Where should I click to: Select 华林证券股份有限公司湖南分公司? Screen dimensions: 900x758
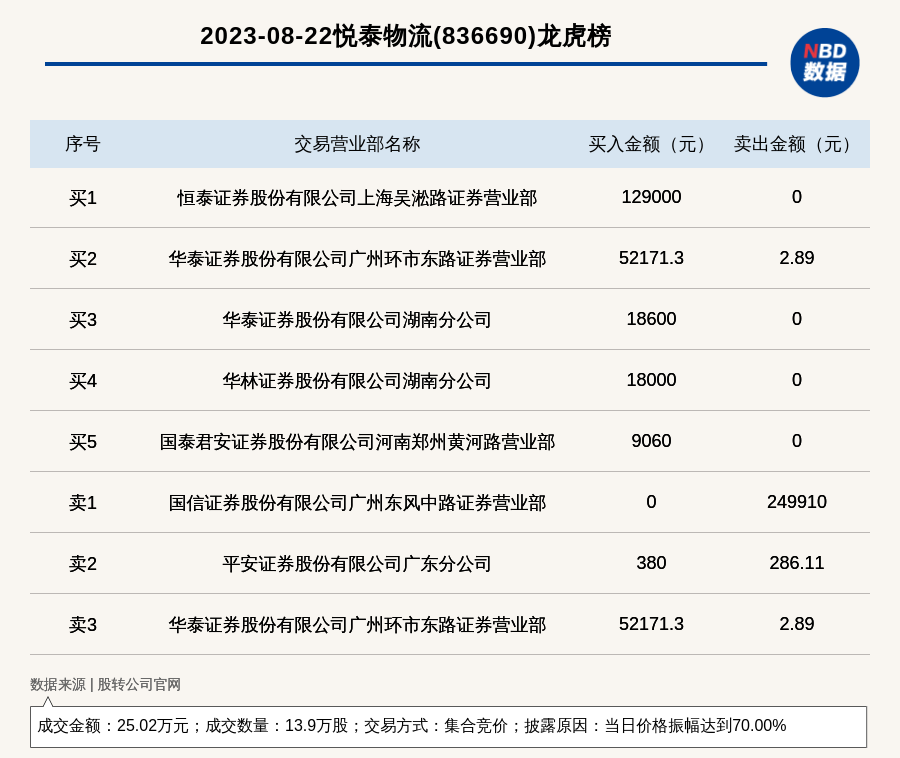(357, 380)
